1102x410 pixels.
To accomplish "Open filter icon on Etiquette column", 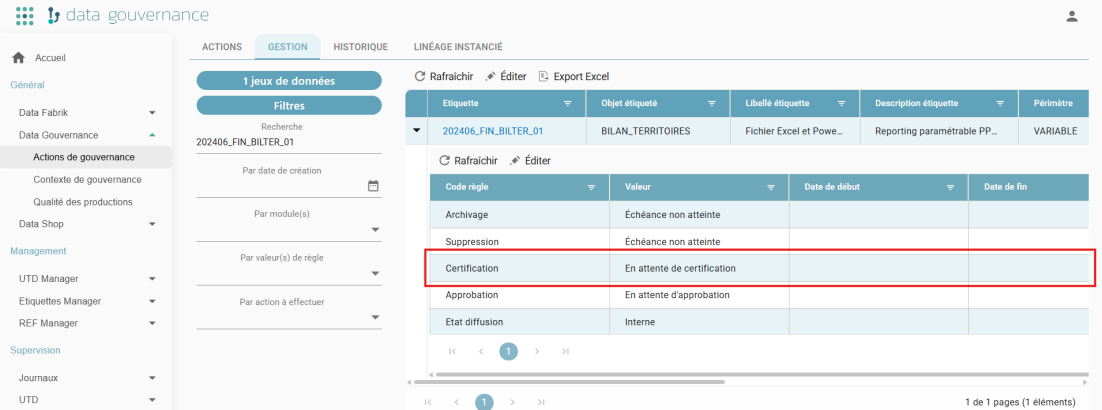I will pyautogui.click(x=568, y=103).
